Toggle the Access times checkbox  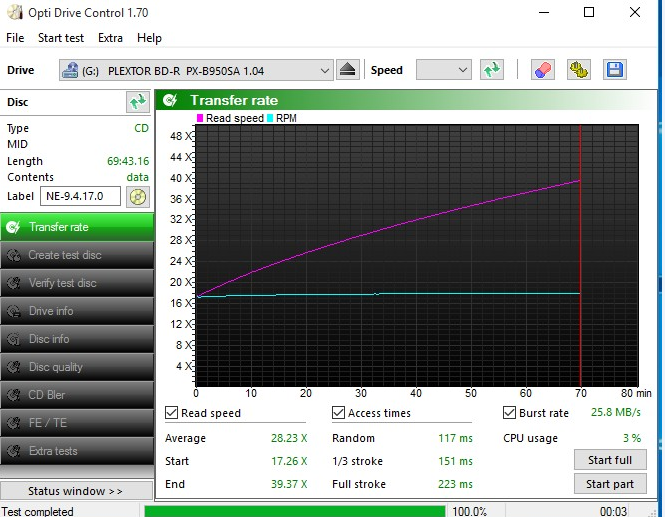pos(338,413)
